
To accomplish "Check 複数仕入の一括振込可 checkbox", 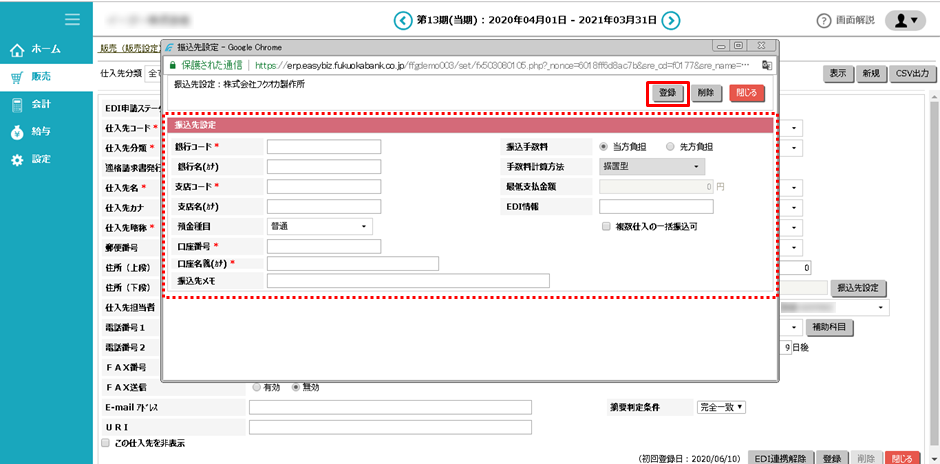I will [605, 227].
